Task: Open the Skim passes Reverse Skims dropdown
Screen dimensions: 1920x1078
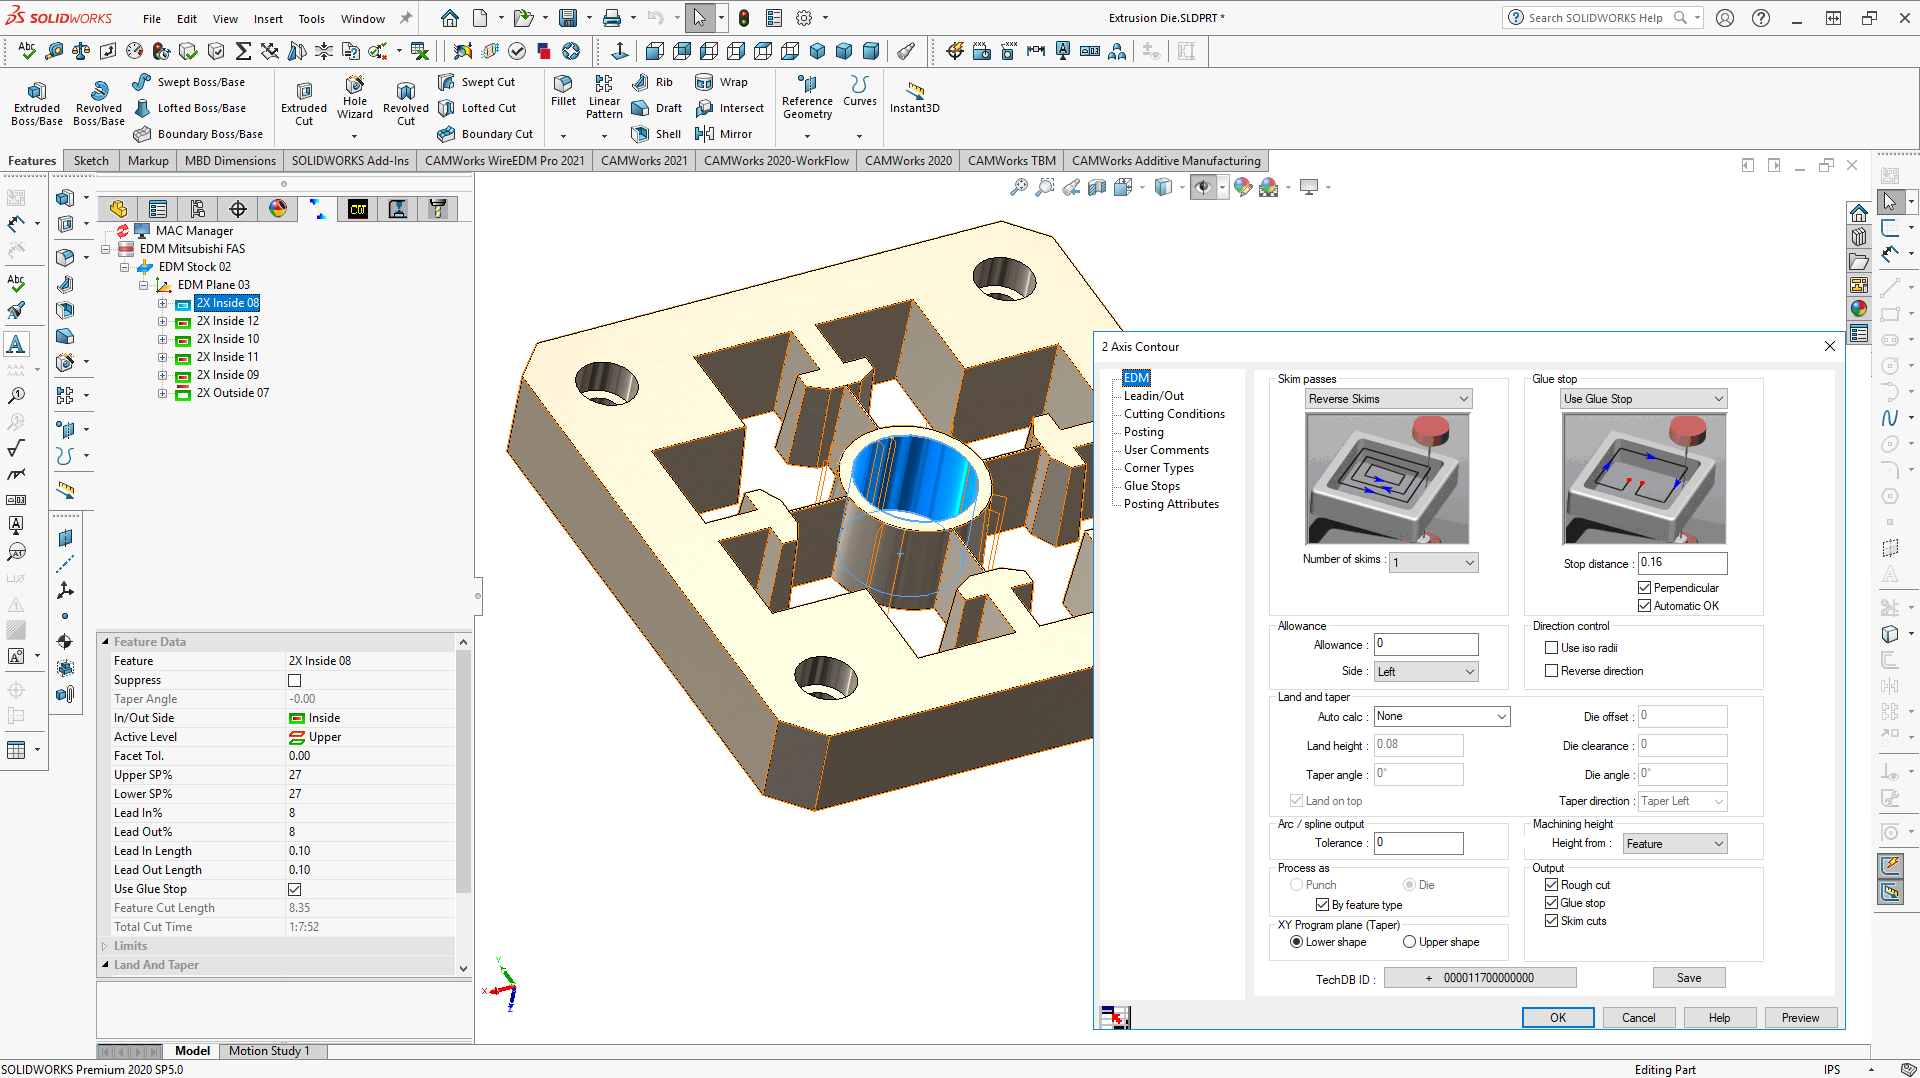Action: pyautogui.click(x=1463, y=398)
